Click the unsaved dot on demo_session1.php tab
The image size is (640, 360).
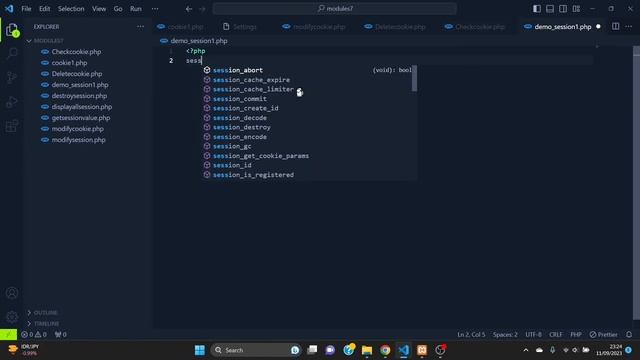tap(598, 27)
